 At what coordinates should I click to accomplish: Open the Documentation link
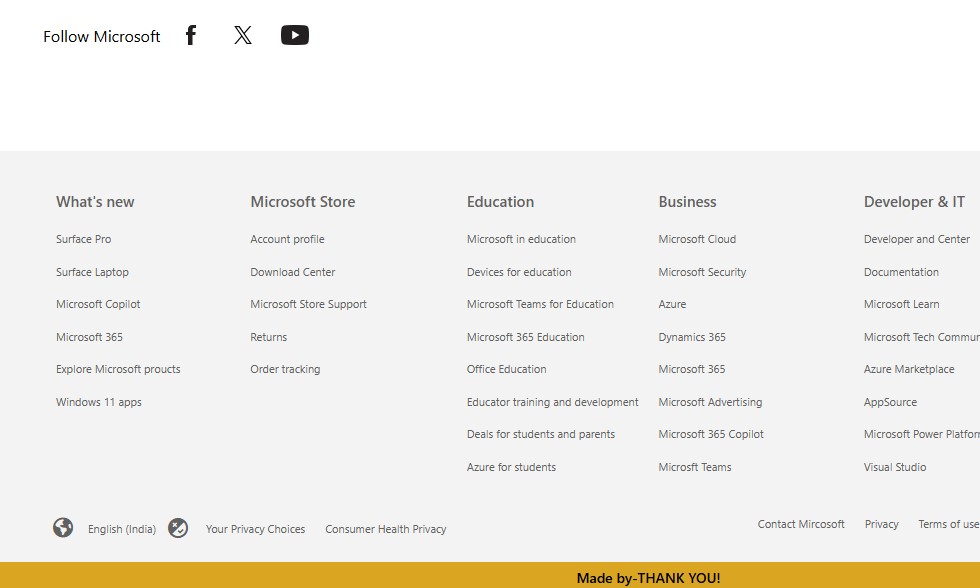tap(901, 272)
